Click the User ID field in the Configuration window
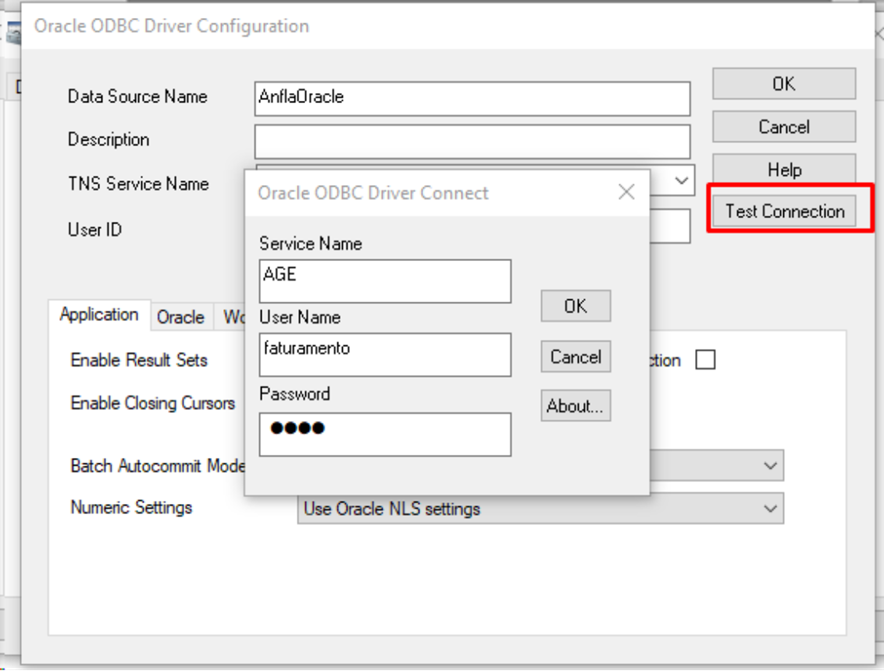 (x=670, y=226)
